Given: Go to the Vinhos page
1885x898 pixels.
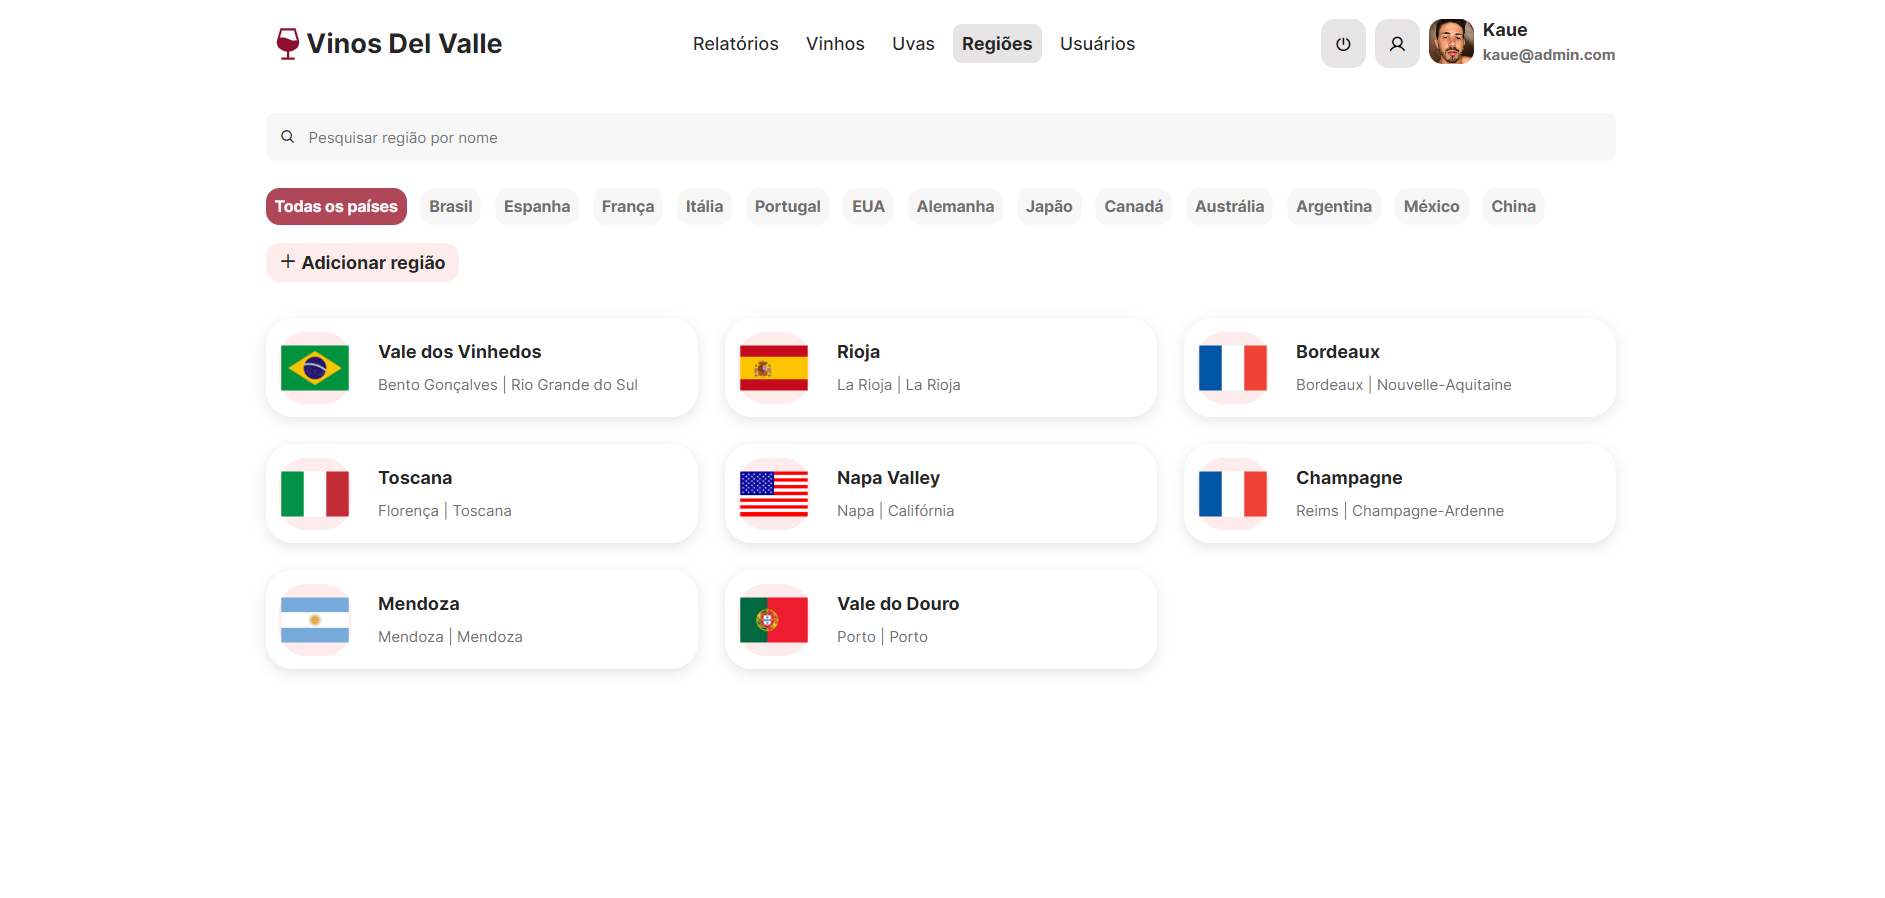Looking at the screenshot, I should (835, 44).
